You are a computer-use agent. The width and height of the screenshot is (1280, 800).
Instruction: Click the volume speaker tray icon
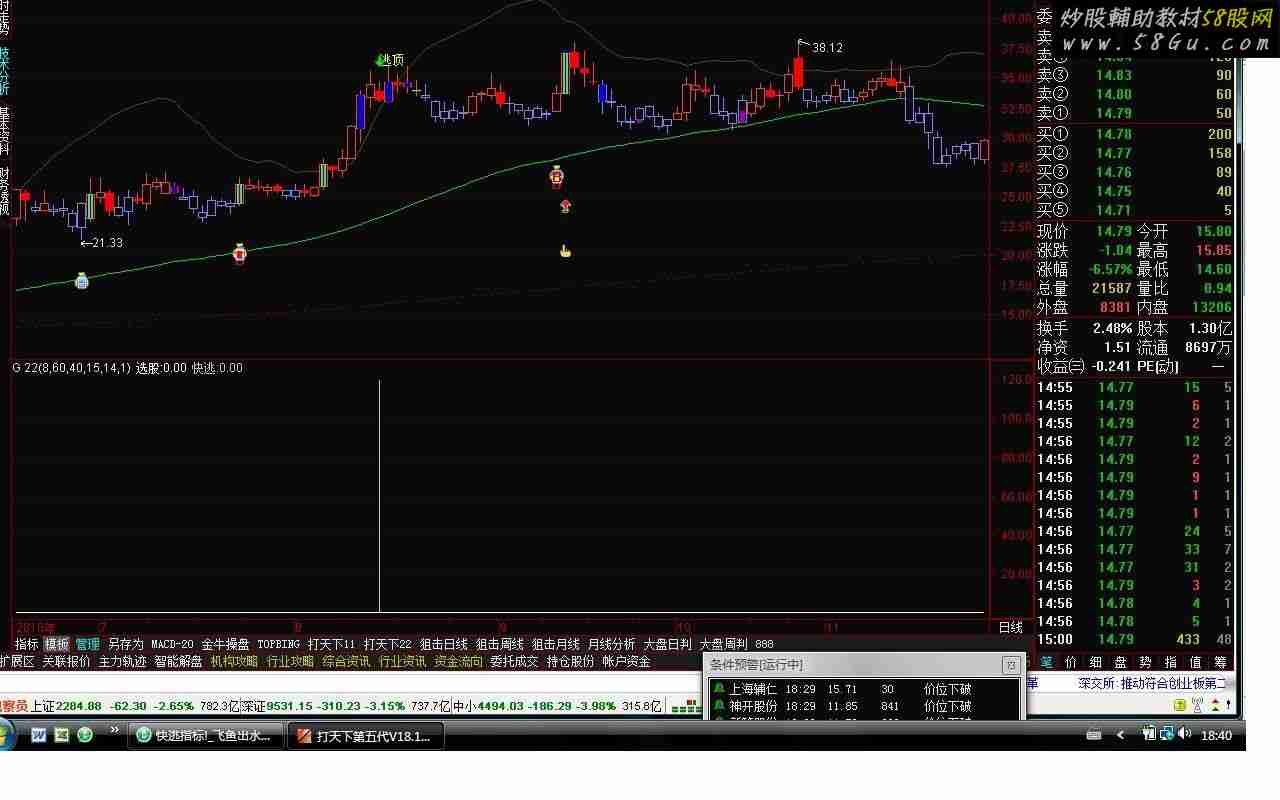1185,734
